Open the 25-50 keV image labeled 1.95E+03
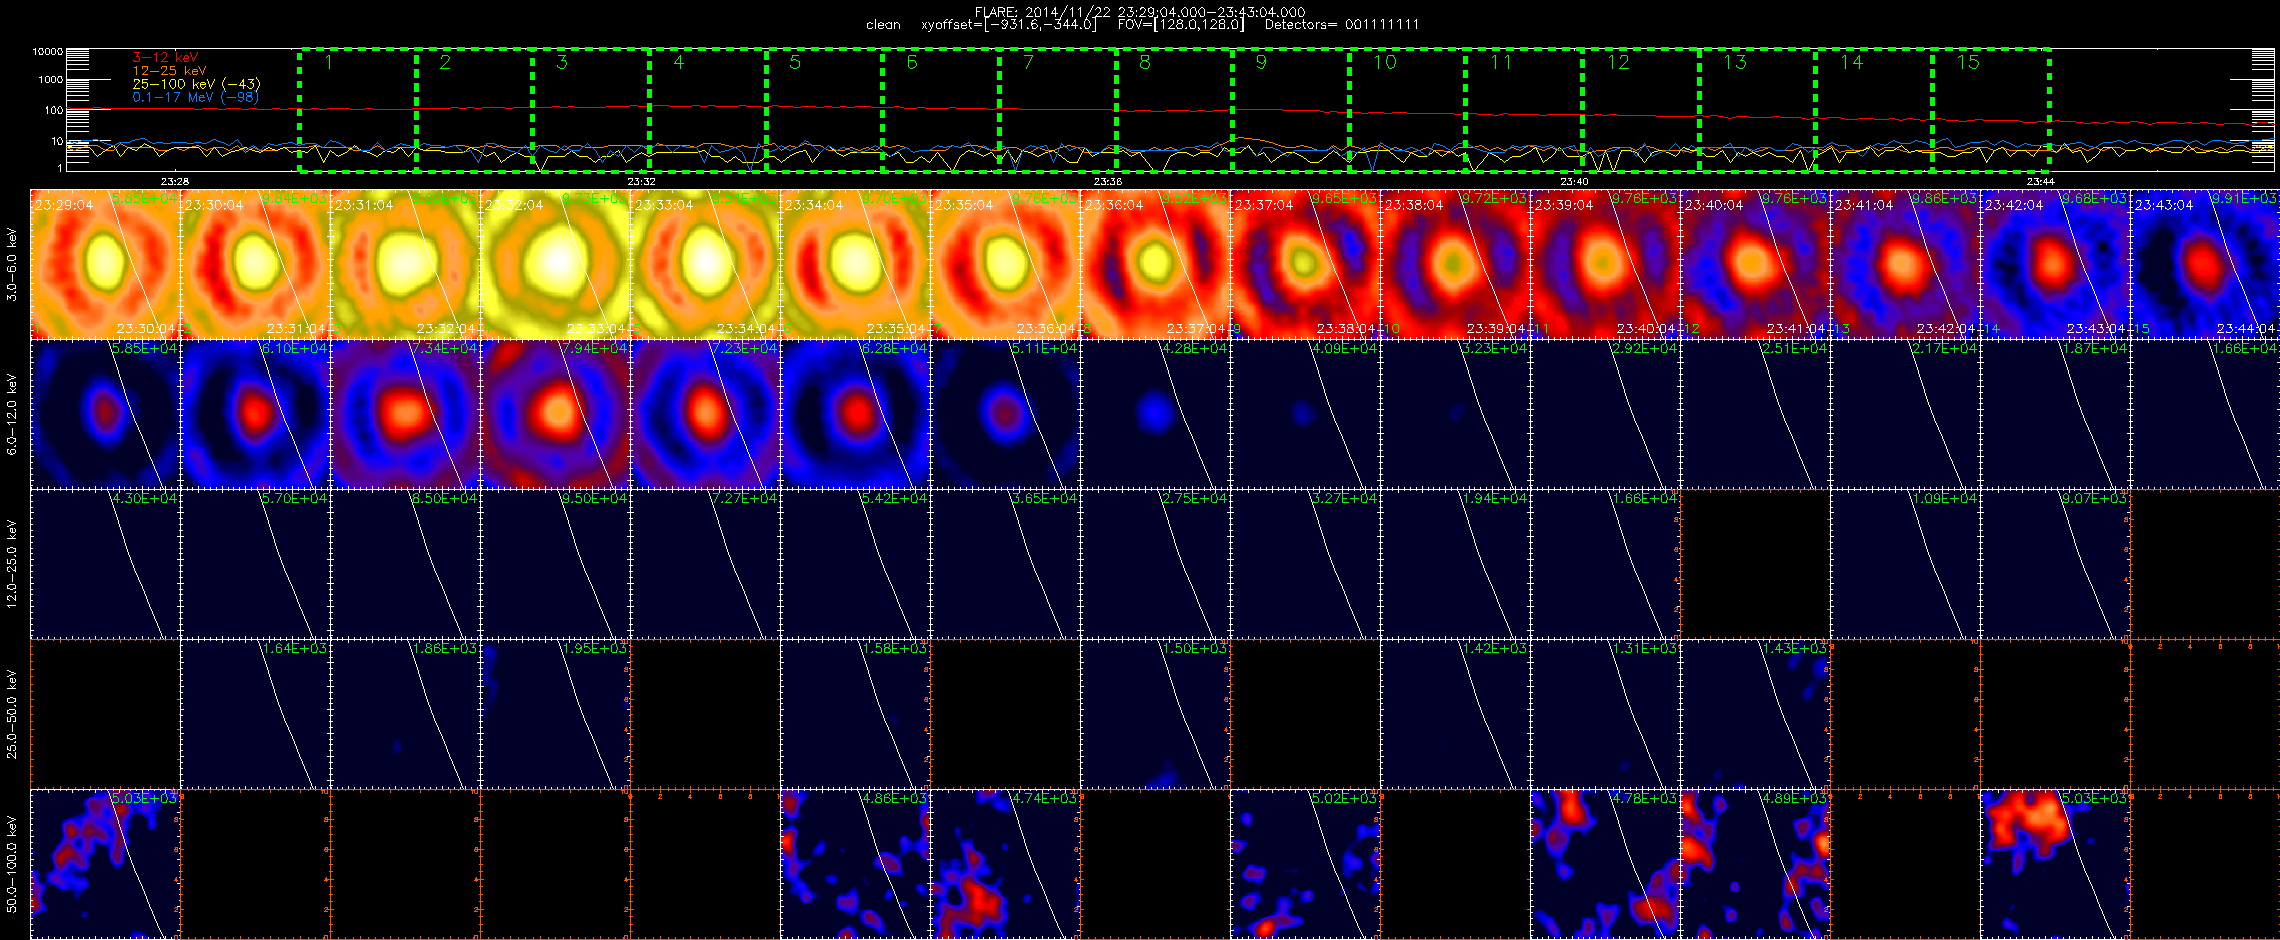2280x940 pixels. [555, 714]
